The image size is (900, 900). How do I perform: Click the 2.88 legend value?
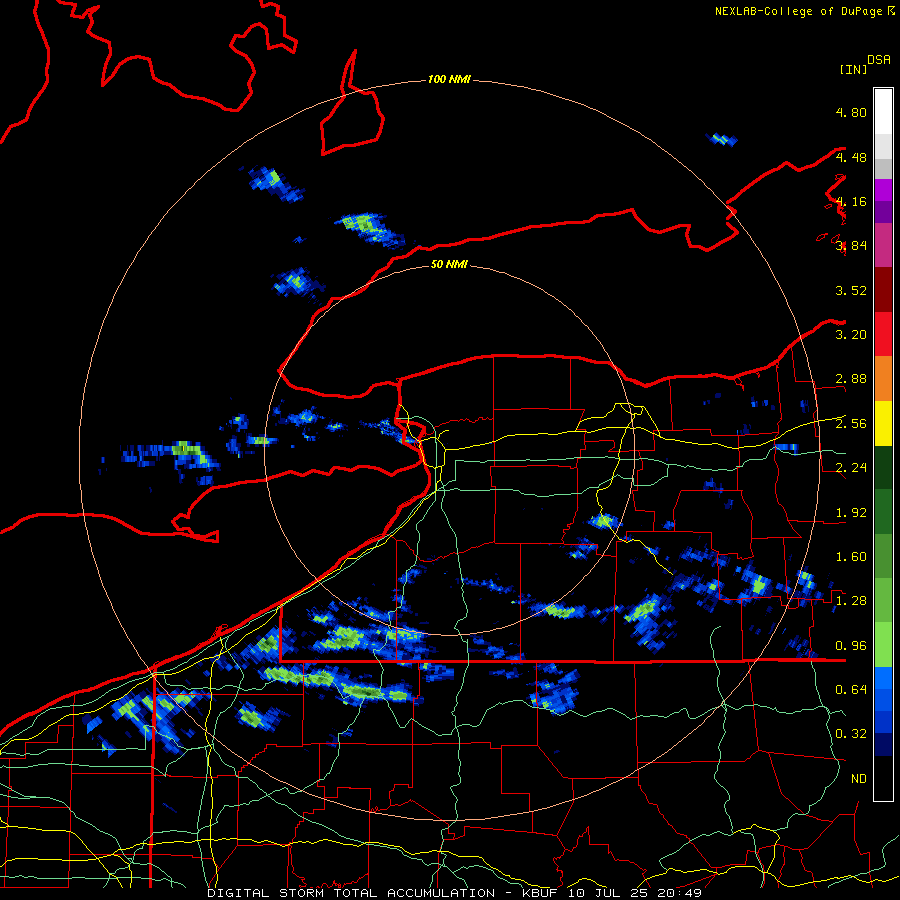851,379
